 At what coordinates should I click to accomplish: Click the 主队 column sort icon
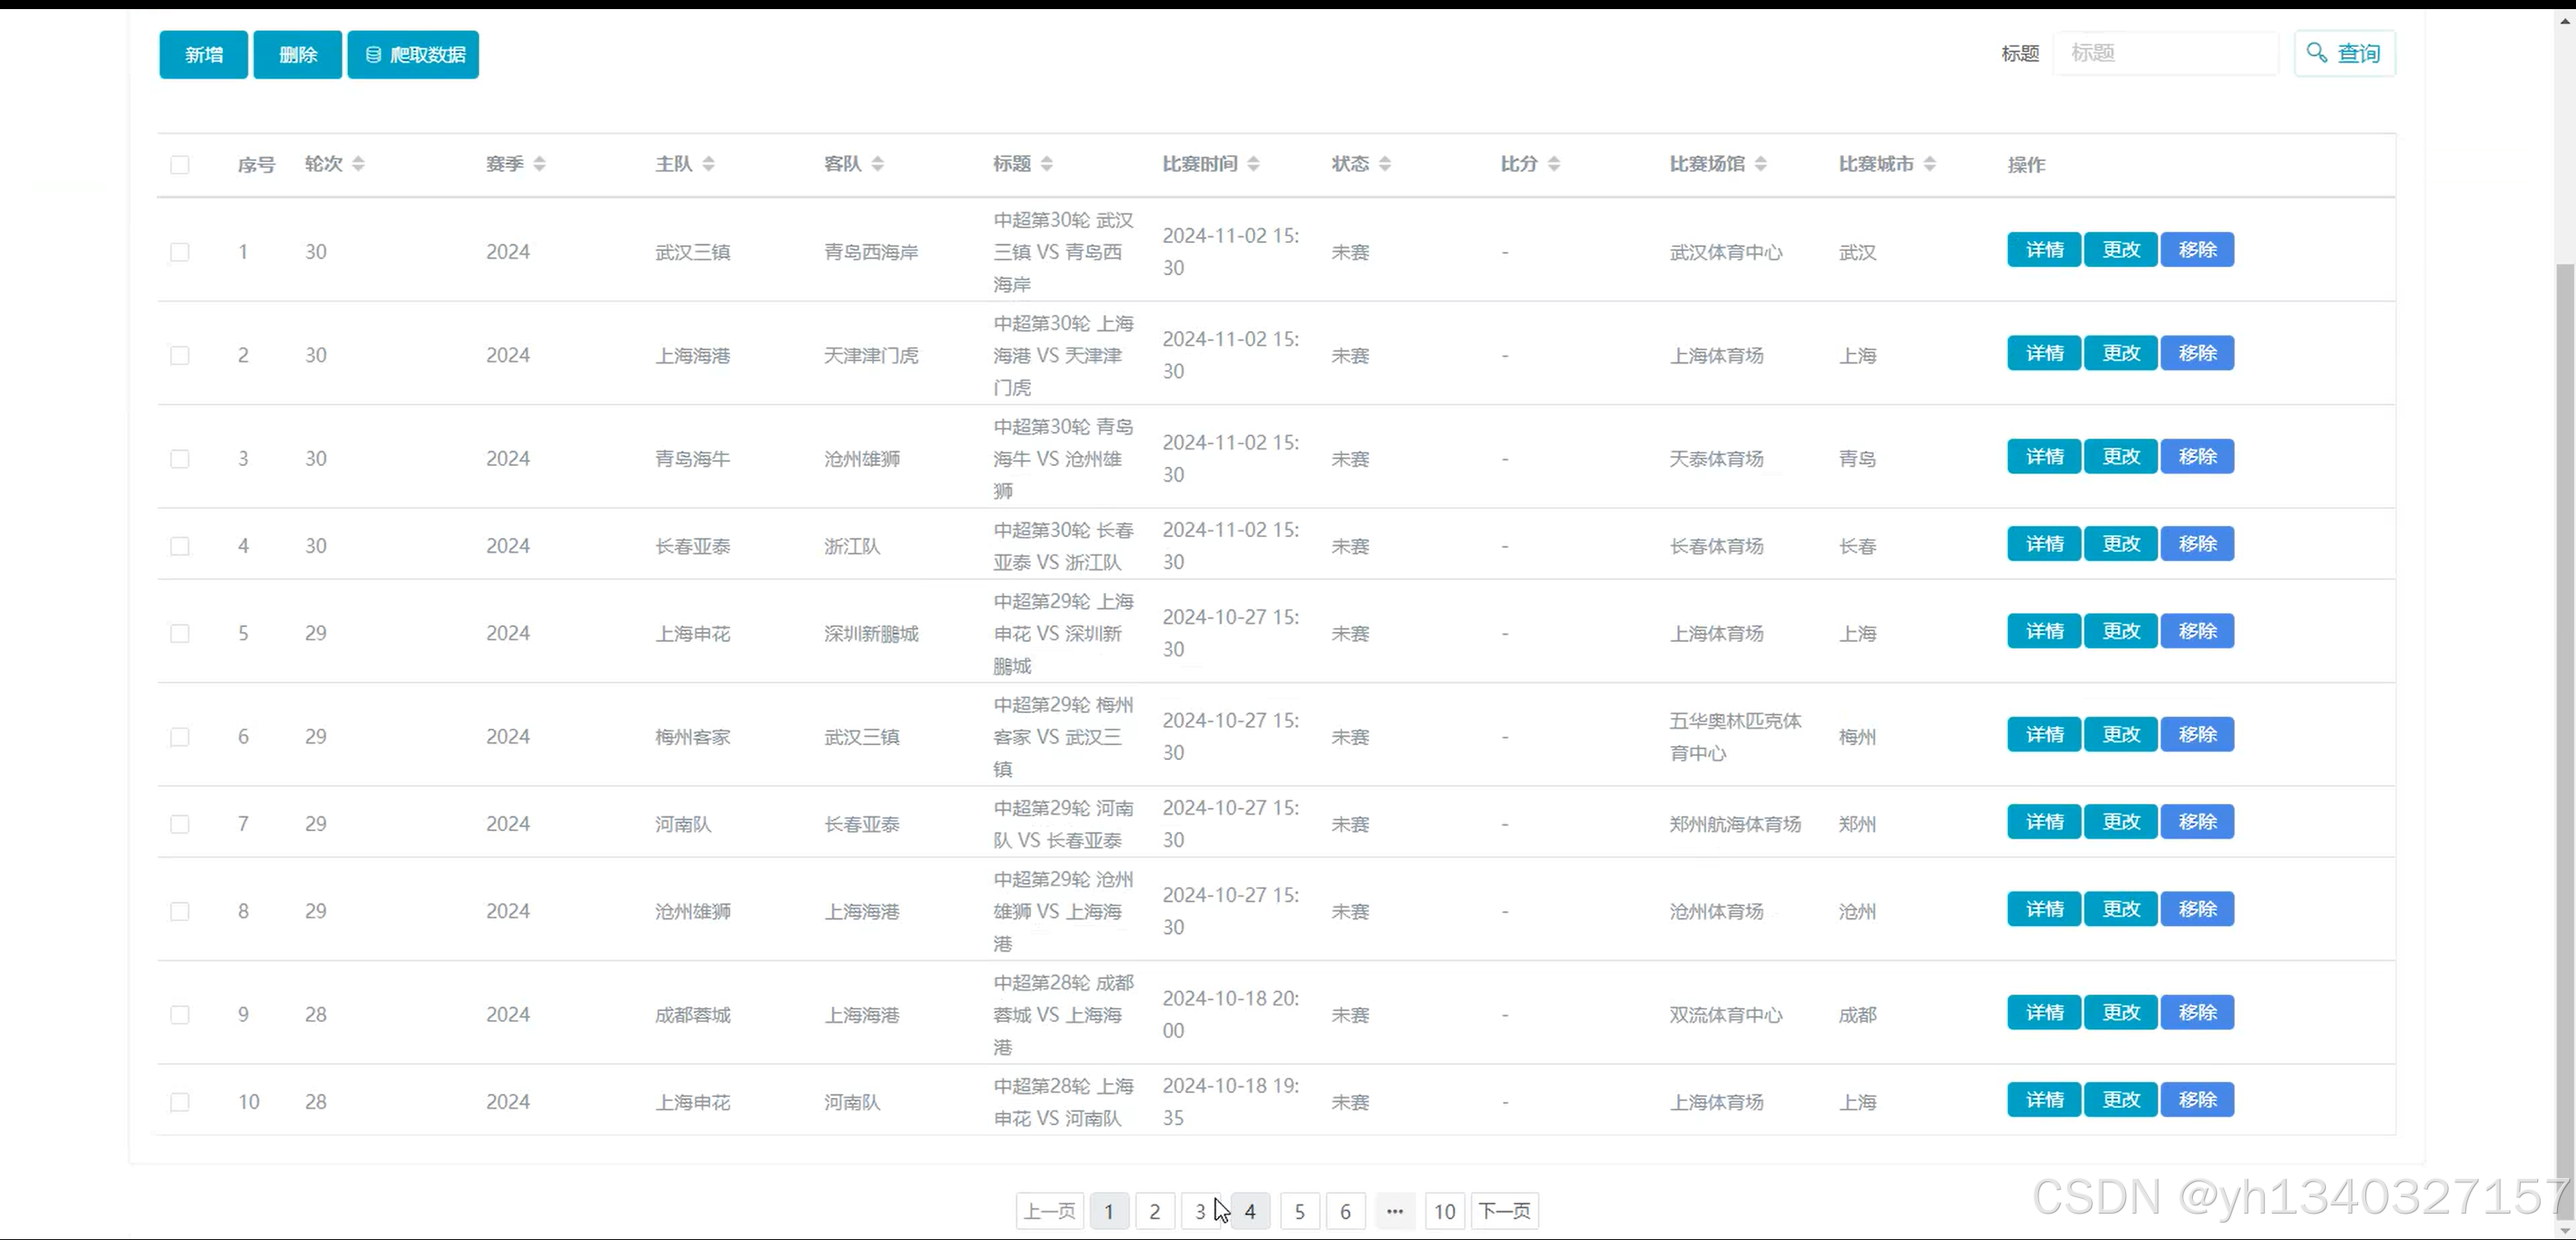(x=708, y=164)
